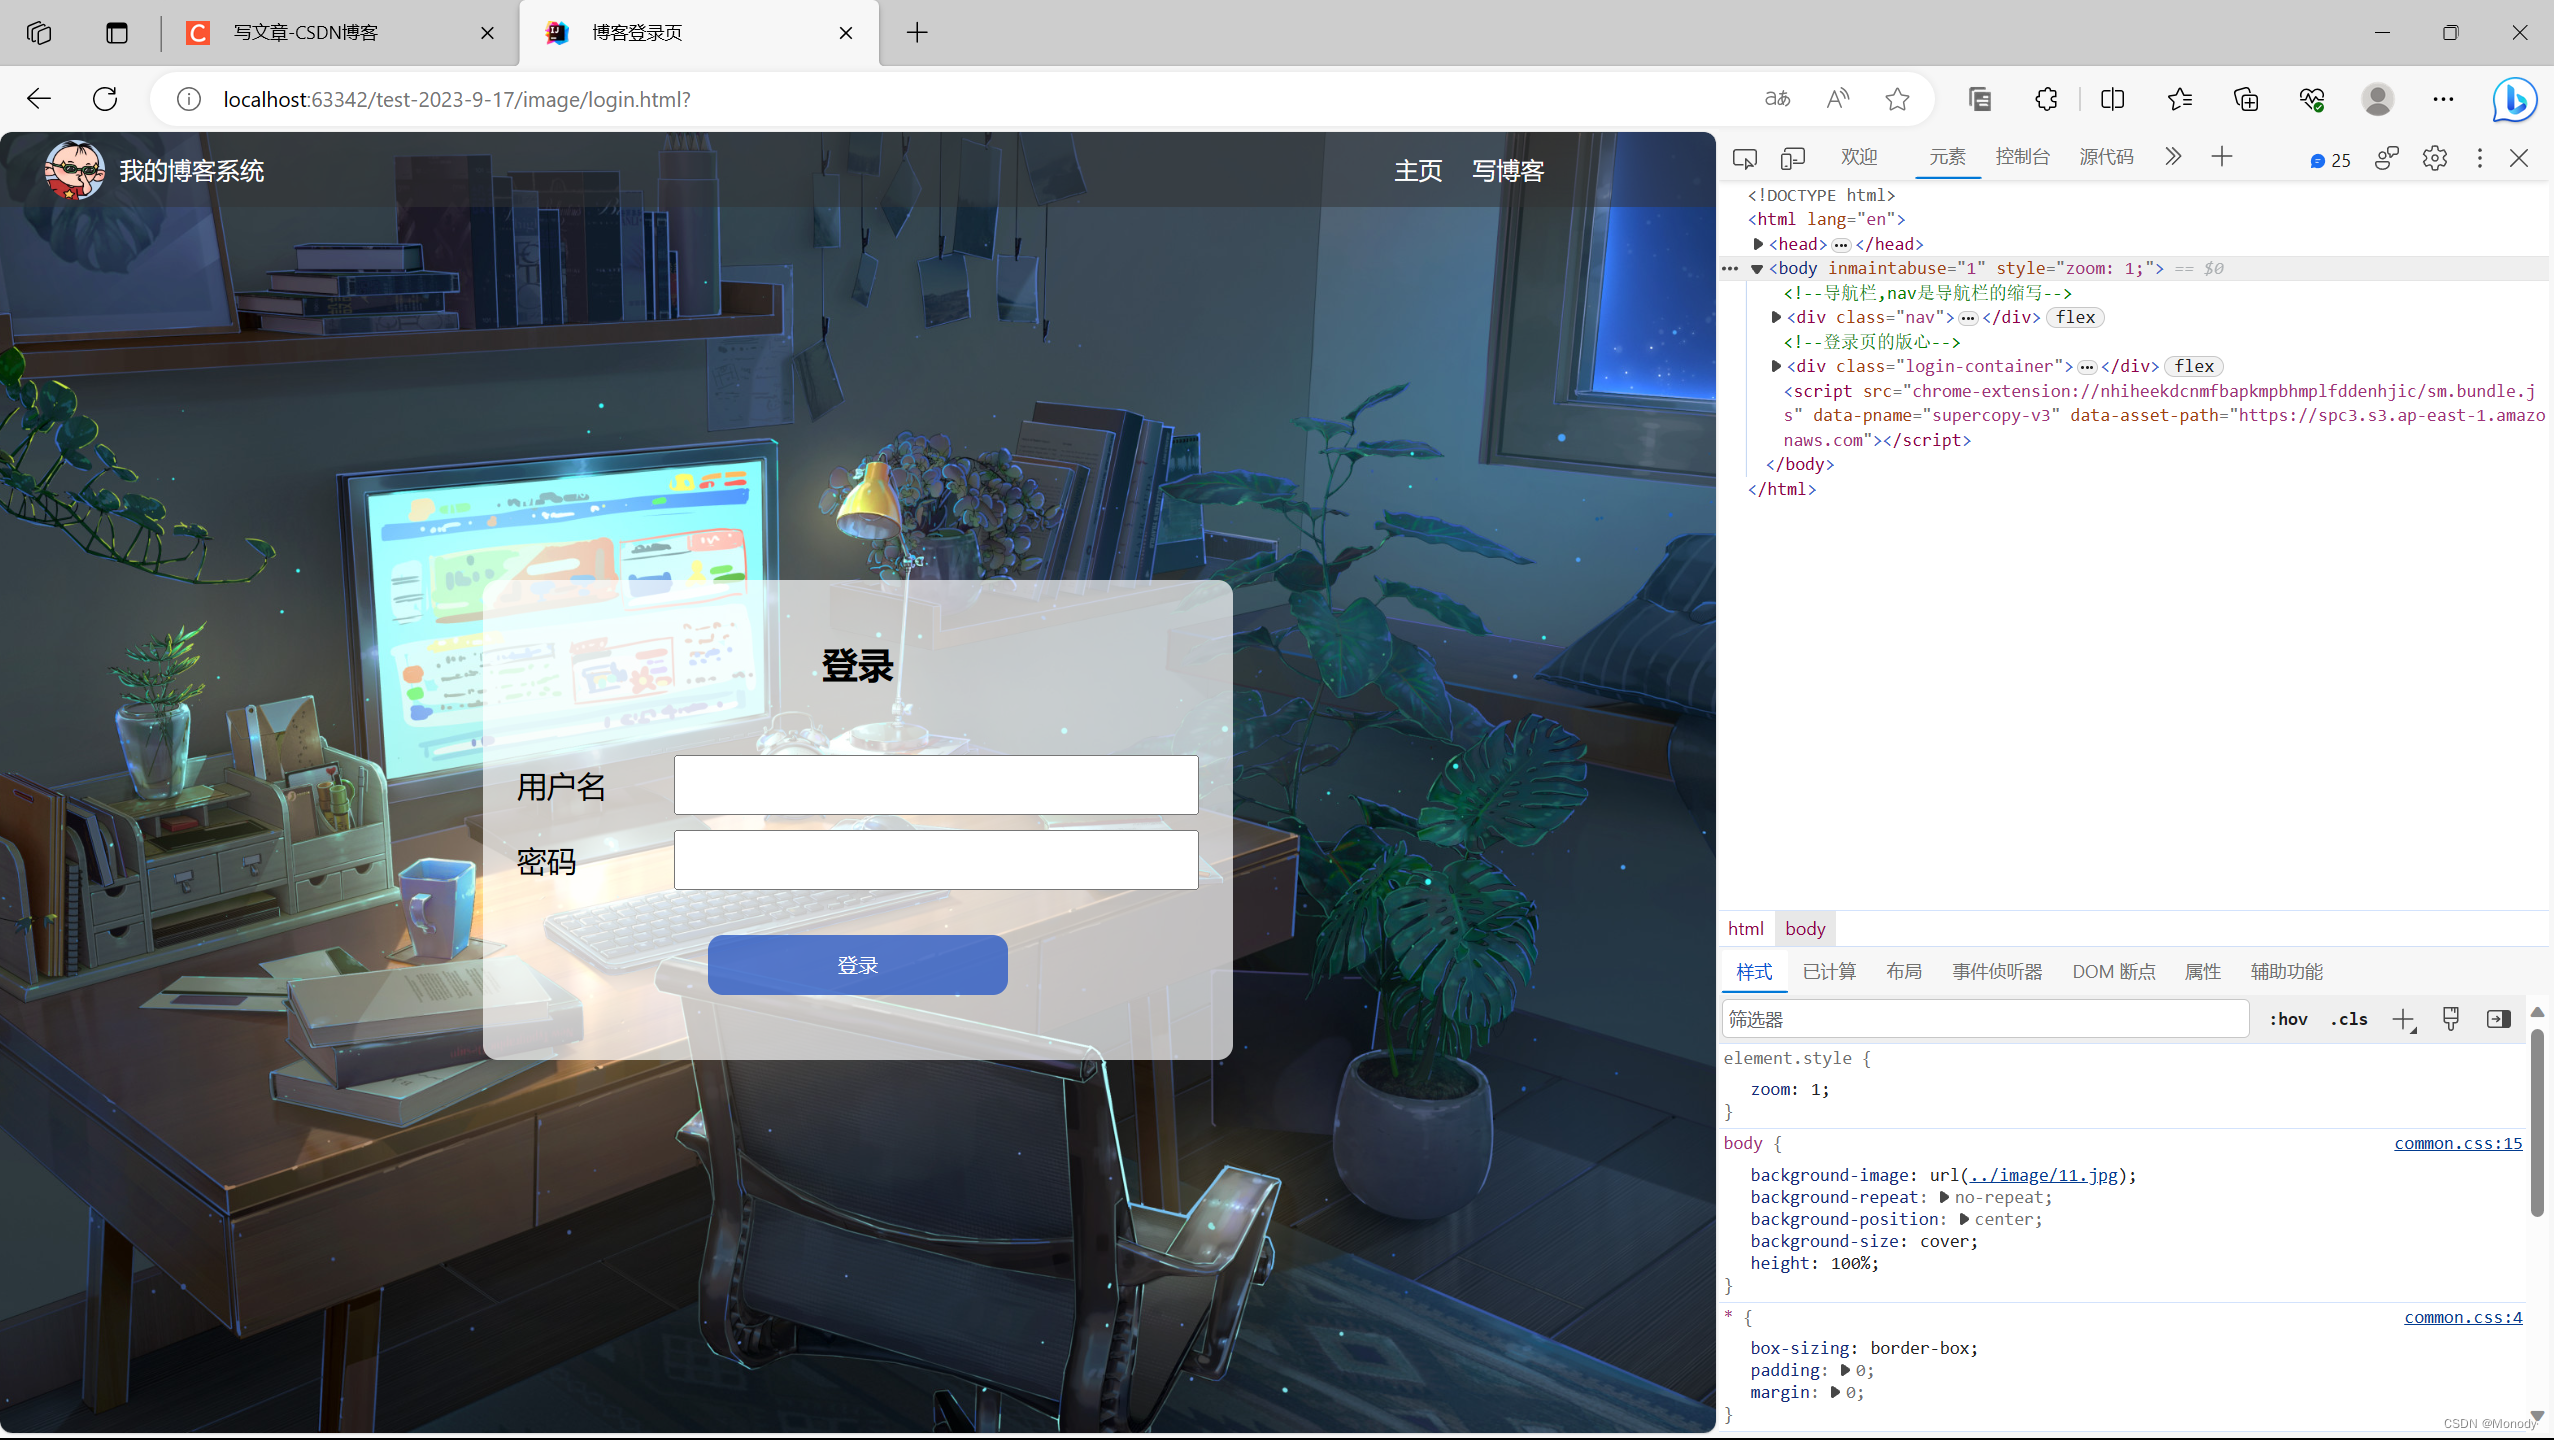Expand the padding shorthand value
The image size is (2554, 1440).
point(1846,1370)
